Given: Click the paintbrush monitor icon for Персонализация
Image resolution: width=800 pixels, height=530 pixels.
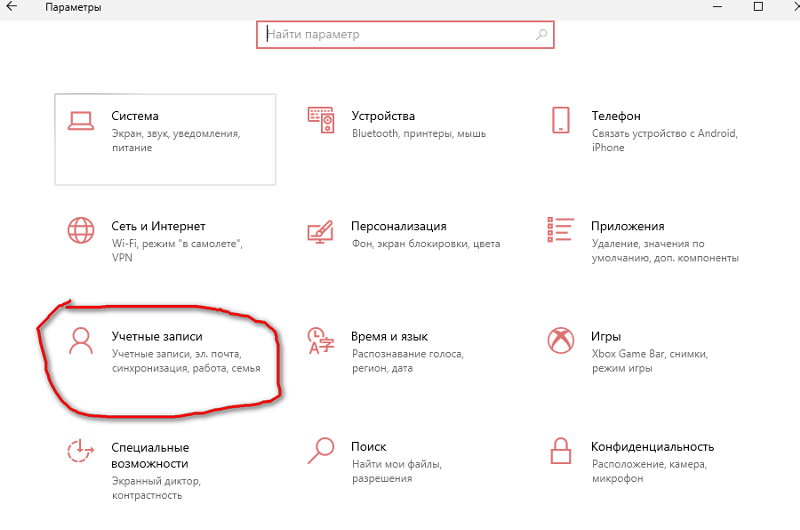Looking at the screenshot, I should 320,232.
